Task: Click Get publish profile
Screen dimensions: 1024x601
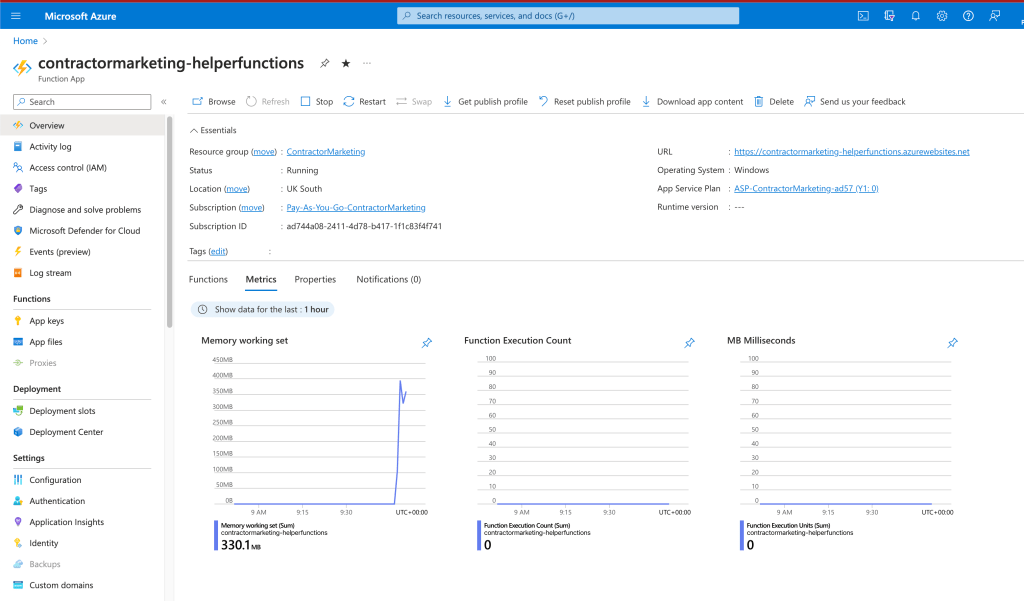Action: [x=485, y=101]
